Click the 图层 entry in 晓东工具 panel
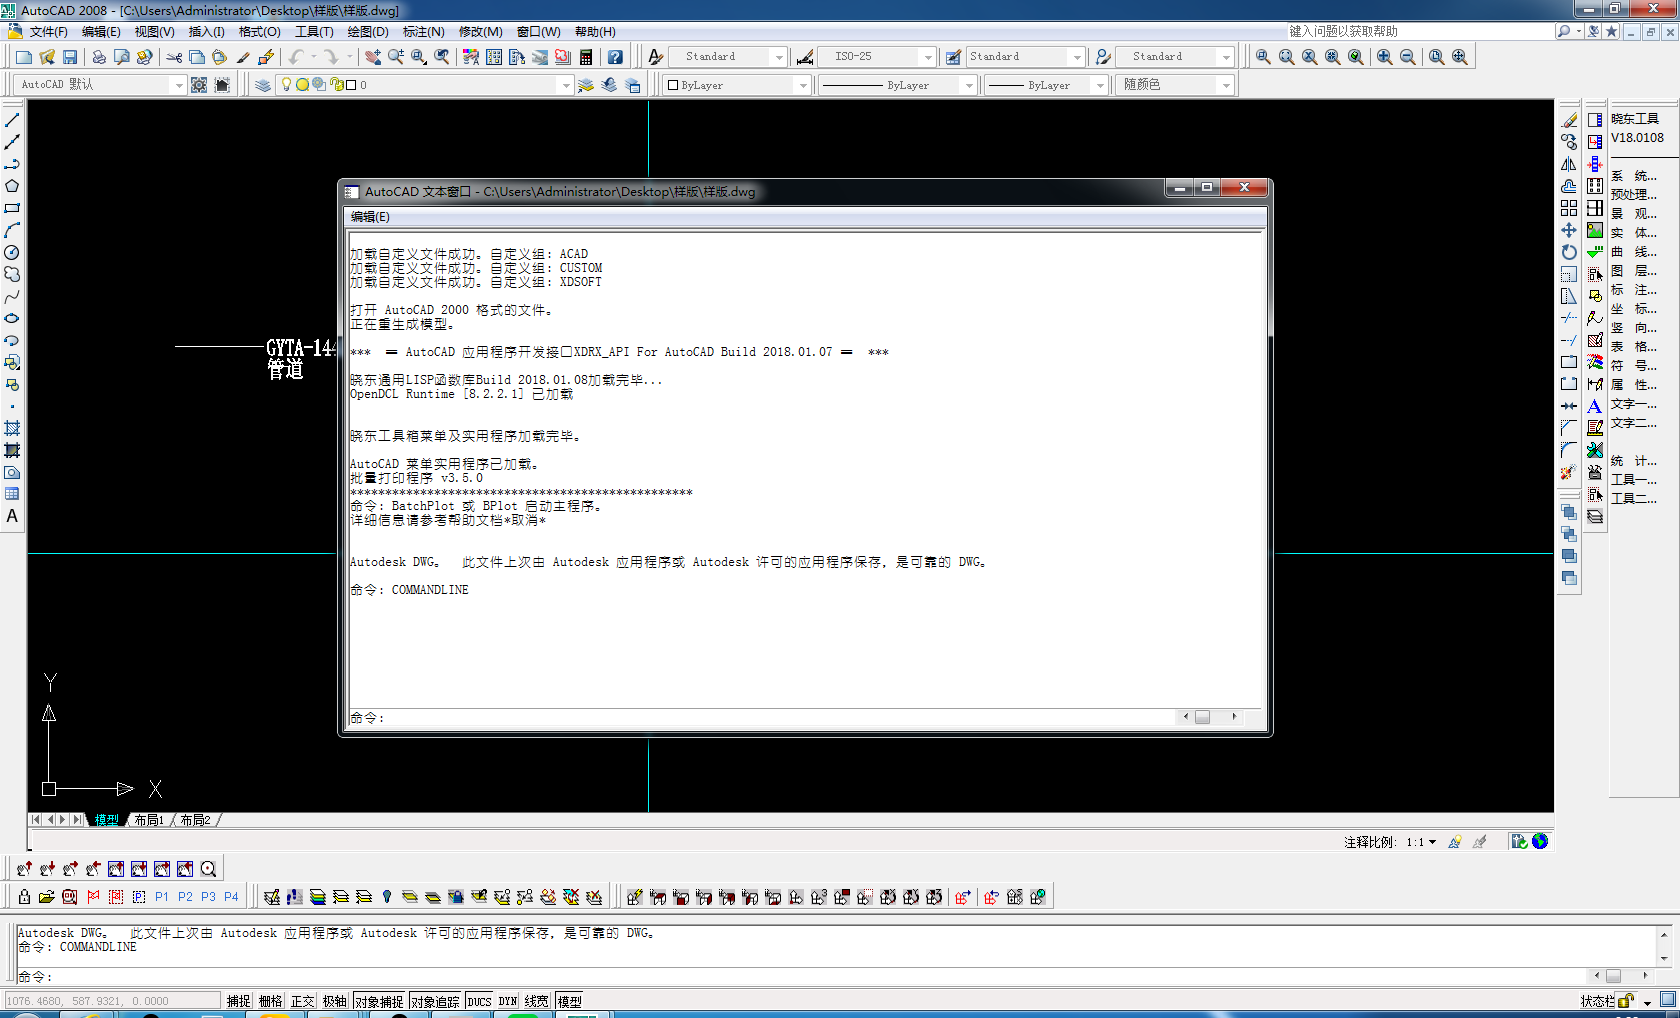Image resolution: width=1680 pixels, height=1018 pixels. point(1634,271)
